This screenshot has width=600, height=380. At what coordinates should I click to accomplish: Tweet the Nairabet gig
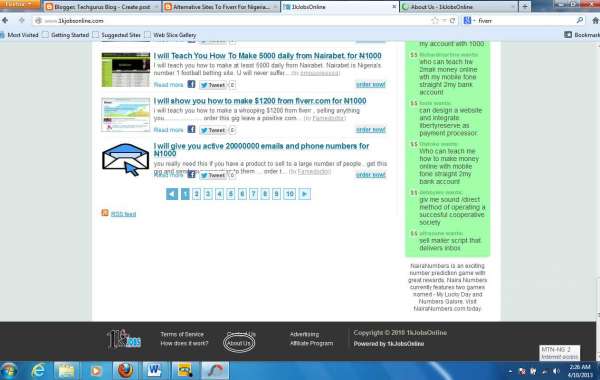pyautogui.click(x=213, y=85)
